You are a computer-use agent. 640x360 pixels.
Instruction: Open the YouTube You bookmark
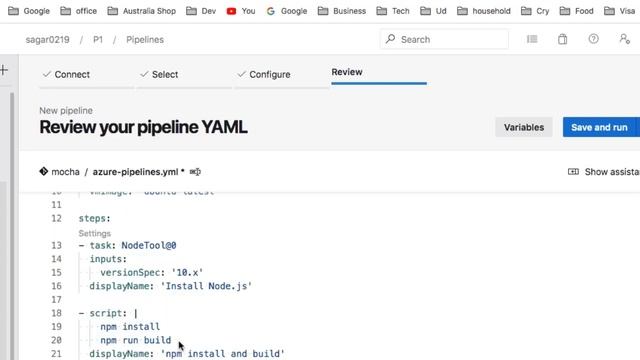(x=241, y=11)
